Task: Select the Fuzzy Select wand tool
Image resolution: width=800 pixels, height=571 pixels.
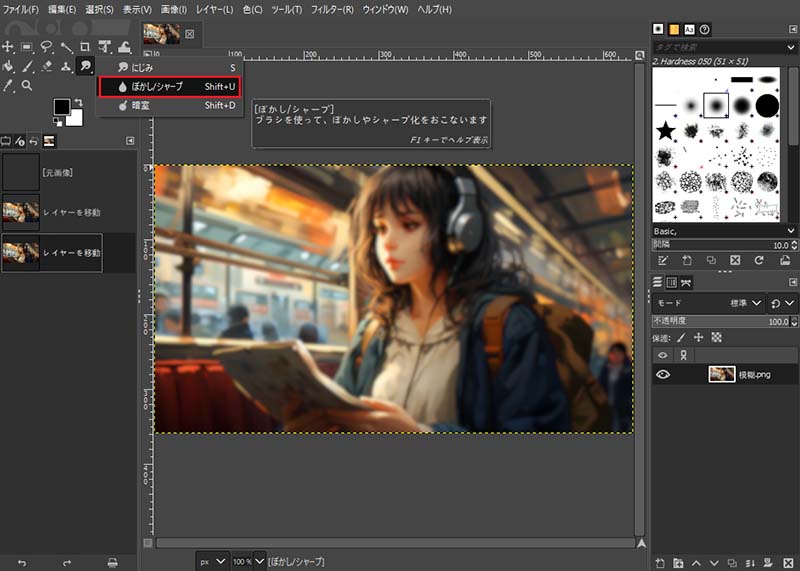Action: (66, 47)
